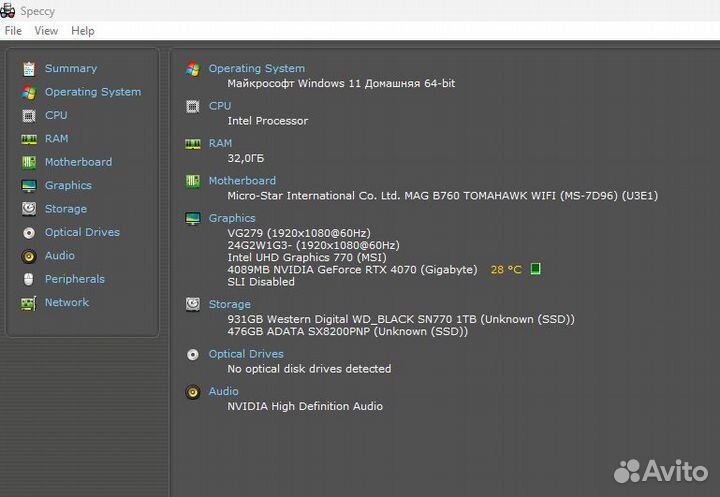Viewport: 720px width, 497px height.
Task: Click the Optical Drives disc icon in summary pane
Action: (193, 355)
